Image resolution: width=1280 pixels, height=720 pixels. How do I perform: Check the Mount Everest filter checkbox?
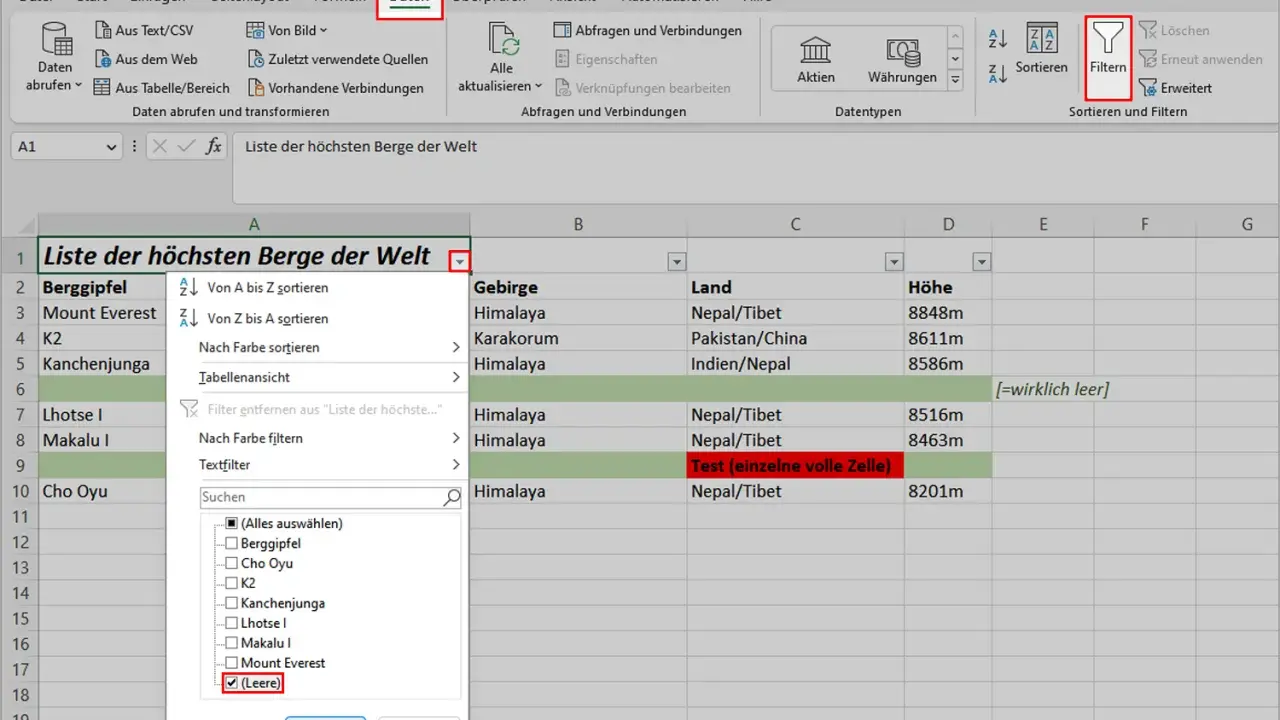tap(232, 663)
